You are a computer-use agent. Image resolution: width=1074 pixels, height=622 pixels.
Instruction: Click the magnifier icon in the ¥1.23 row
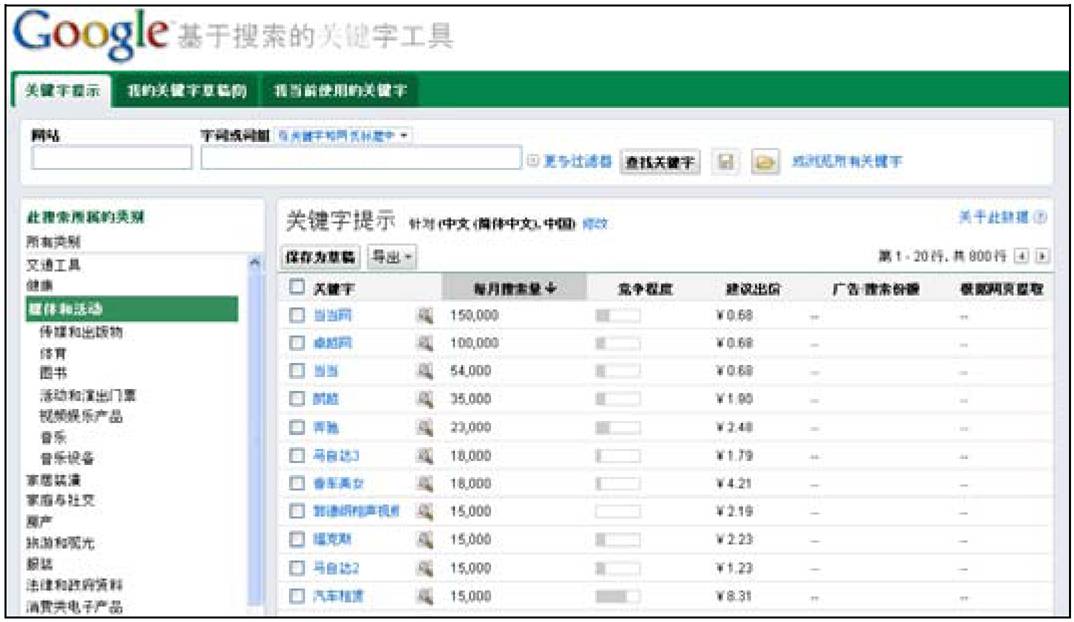point(425,568)
